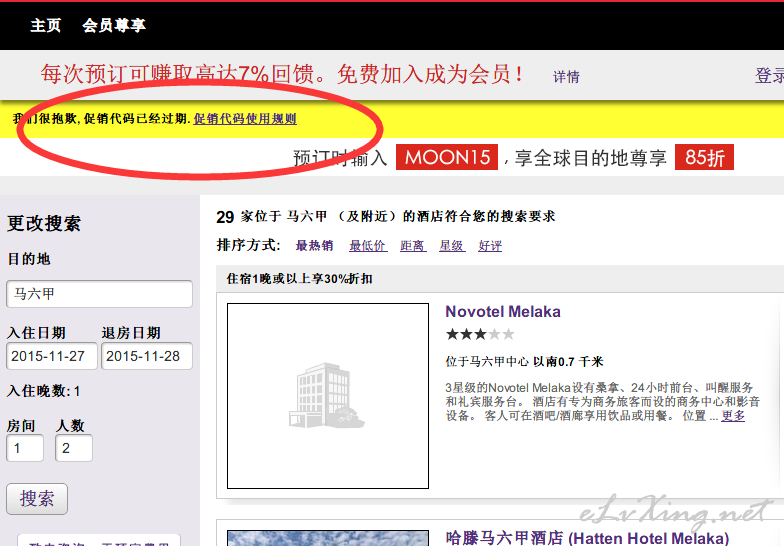Open the Novotel Melaka hotel title link

[x=503, y=312]
